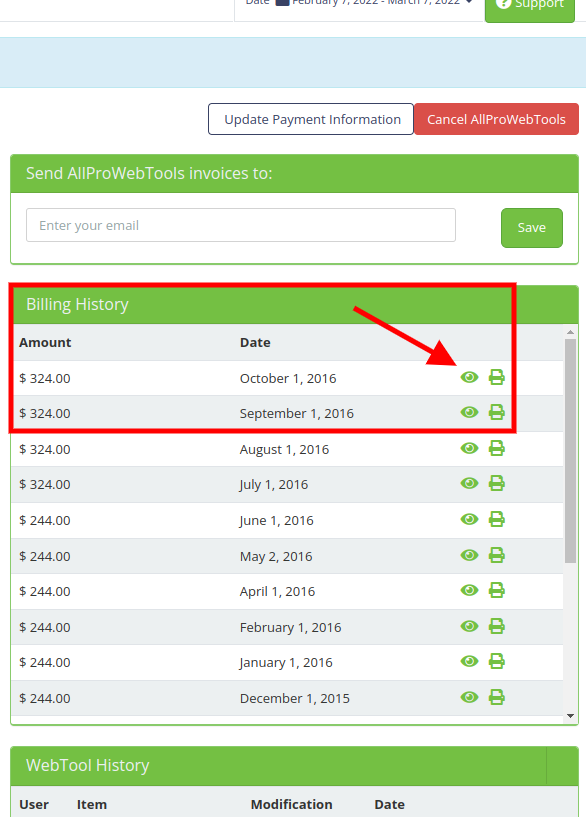Show the April 1, 2016 invoice via the eye icon
The image size is (586, 817).
coord(469,590)
